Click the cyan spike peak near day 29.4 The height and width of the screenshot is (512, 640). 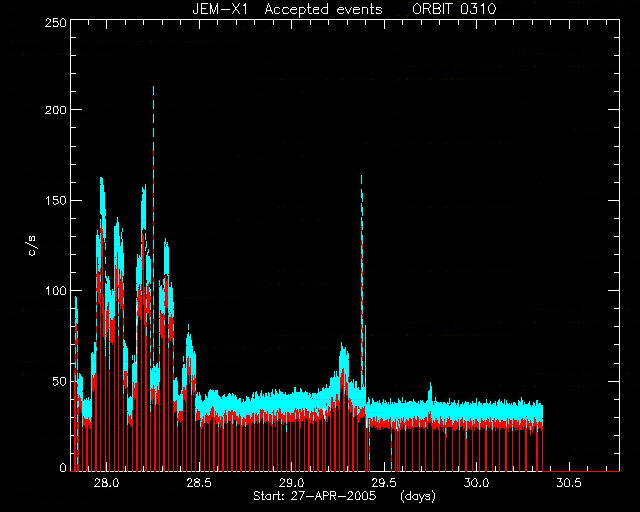click(361, 177)
